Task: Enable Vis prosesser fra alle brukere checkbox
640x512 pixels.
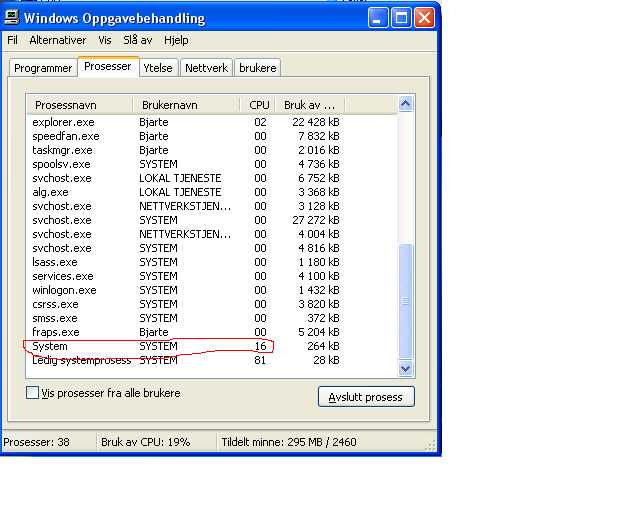Action: tap(32, 393)
